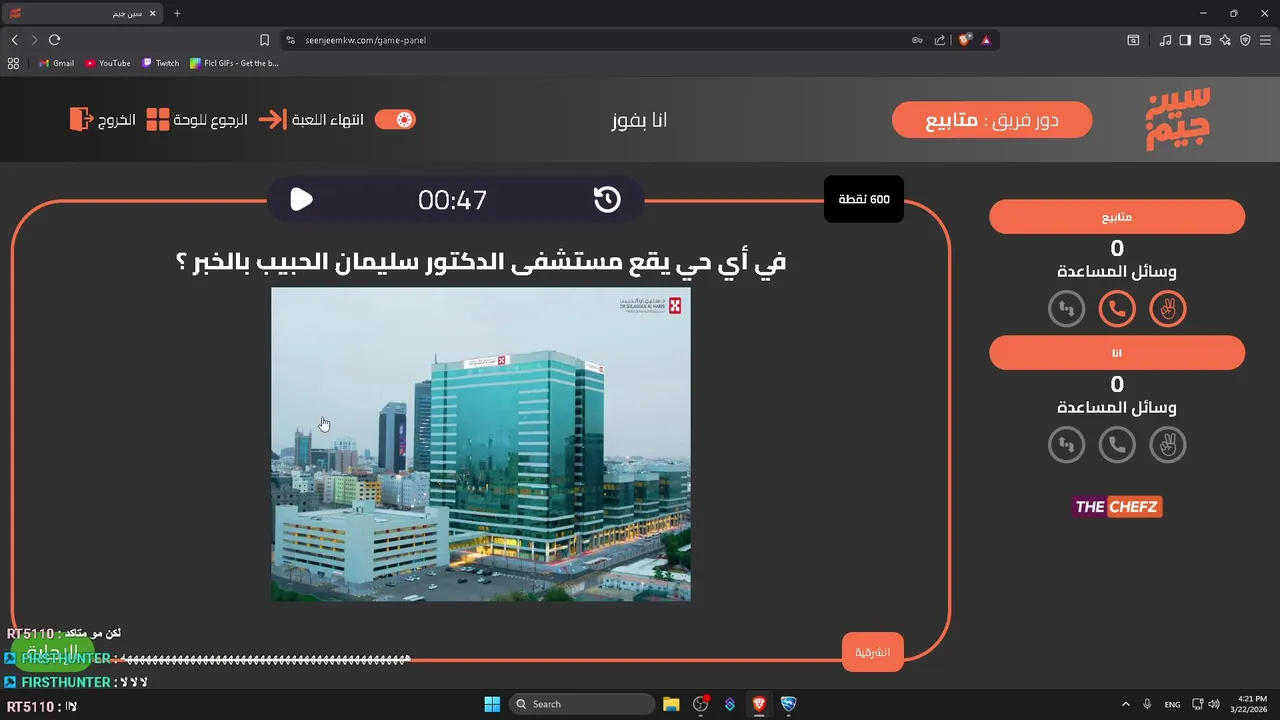This screenshot has width=1280, height=720.
Task: Open the Brave Shields lion icon
Action: coord(965,40)
